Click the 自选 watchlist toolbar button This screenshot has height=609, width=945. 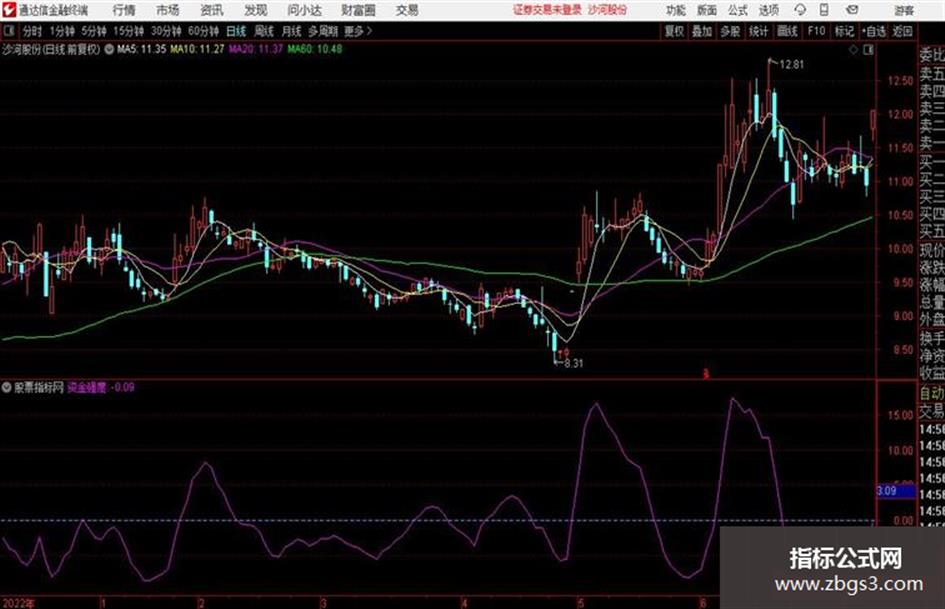pyautogui.click(x=874, y=31)
